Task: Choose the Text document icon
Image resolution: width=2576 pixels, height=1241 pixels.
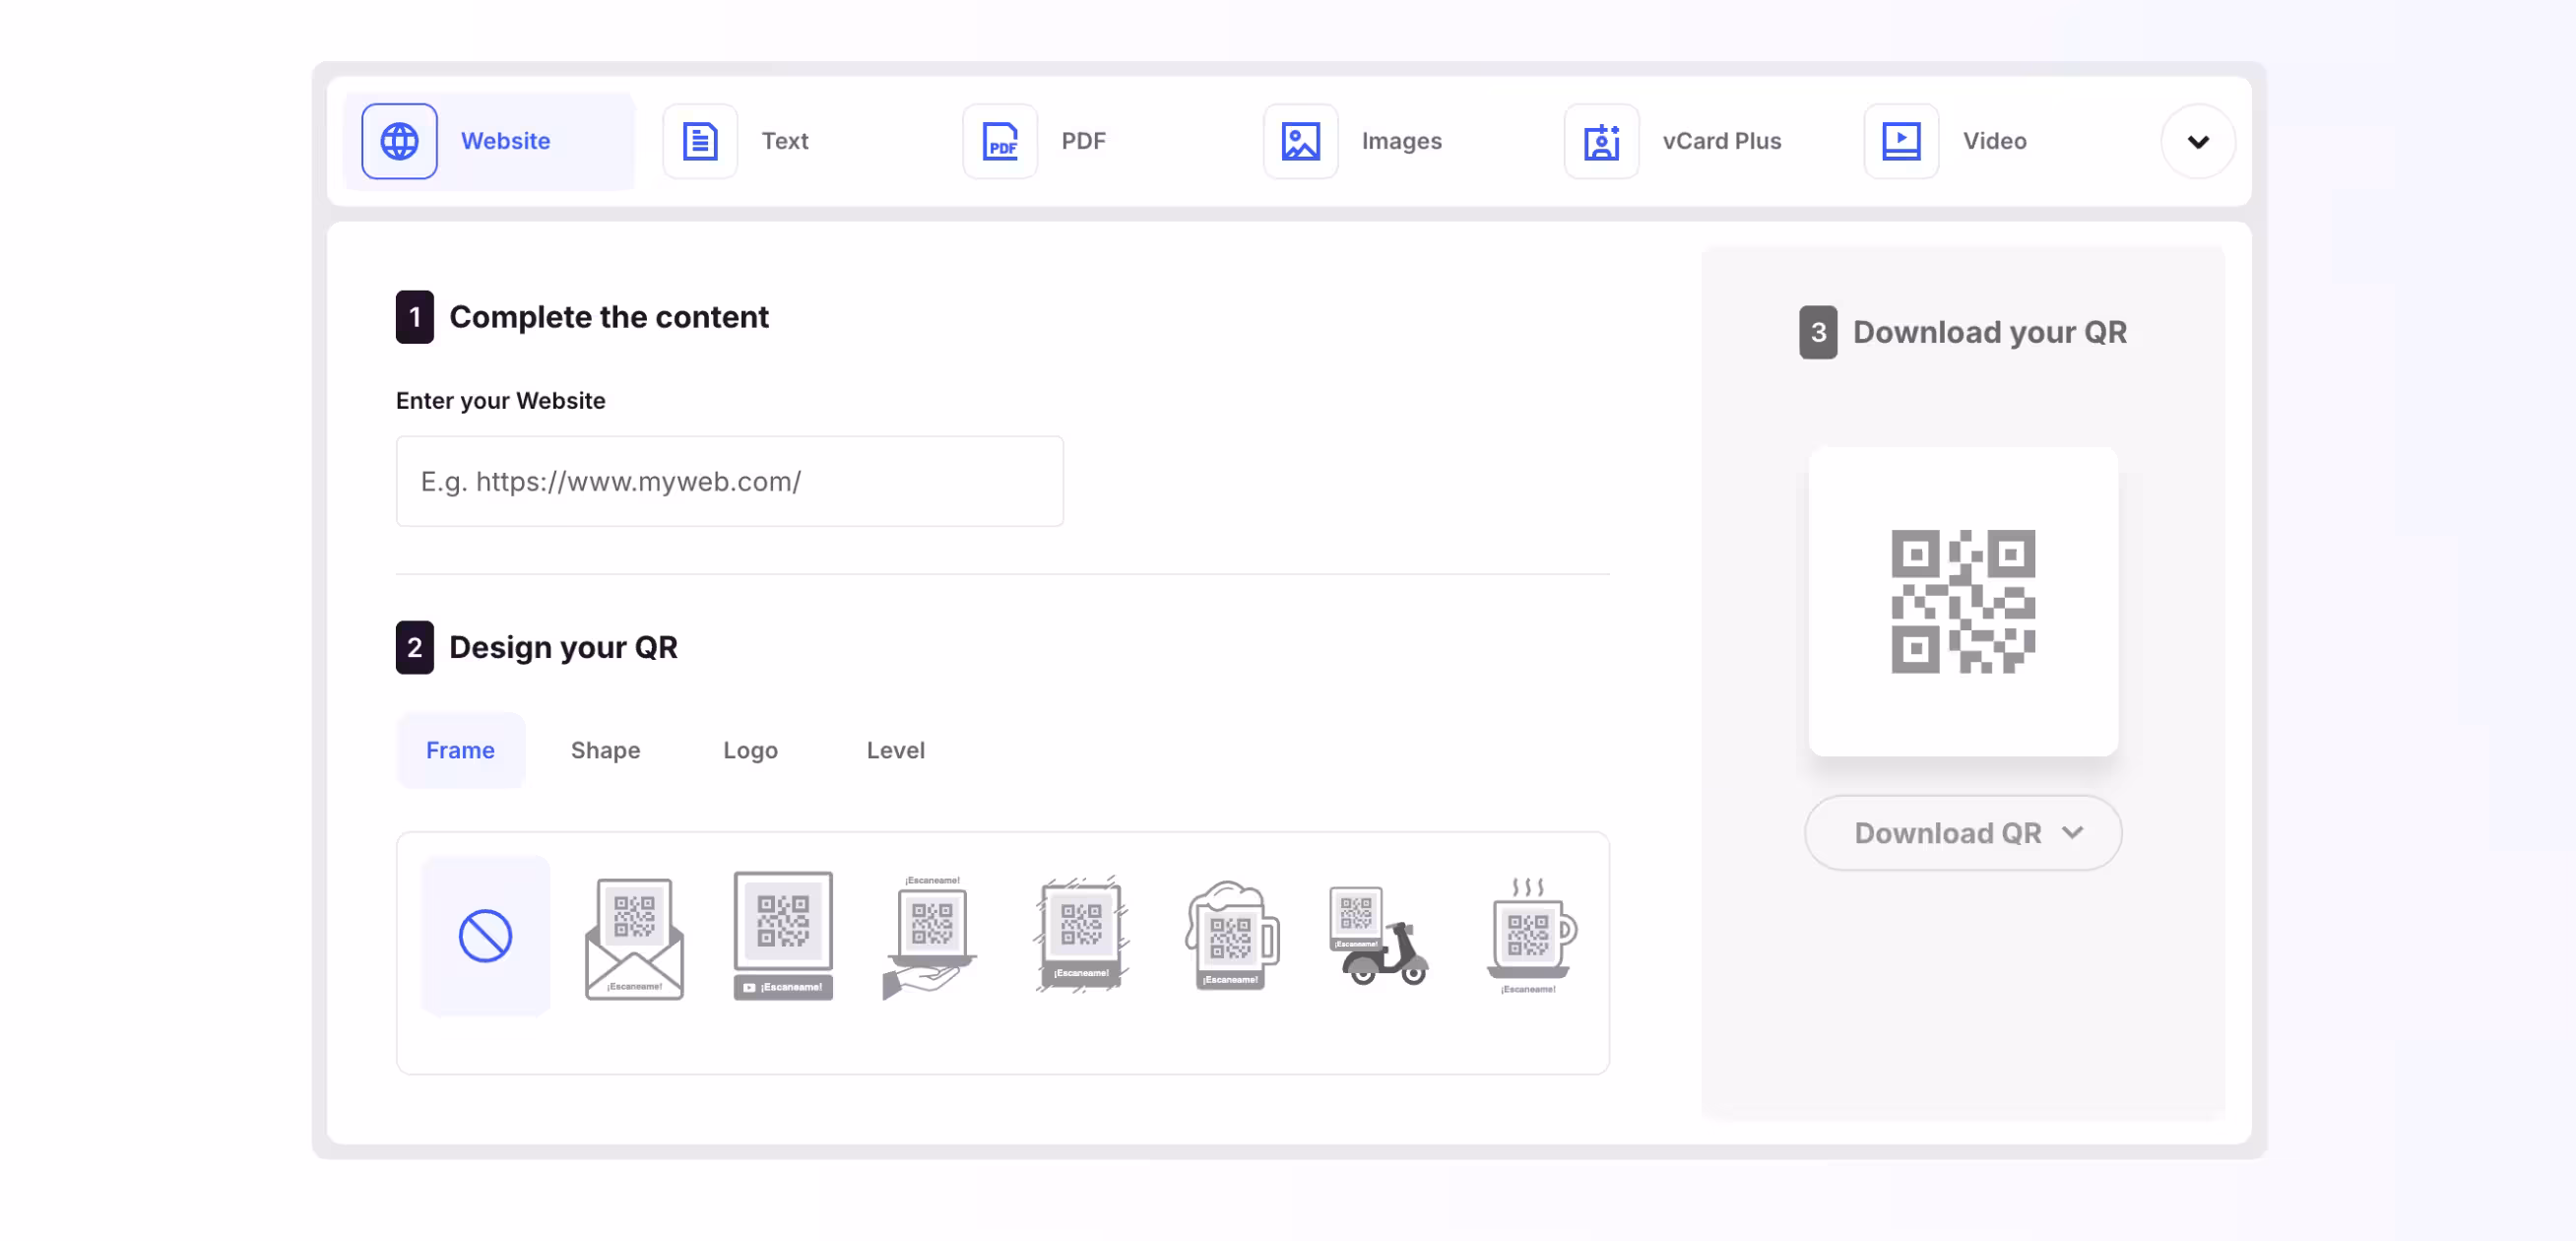Action: (x=700, y=141)
